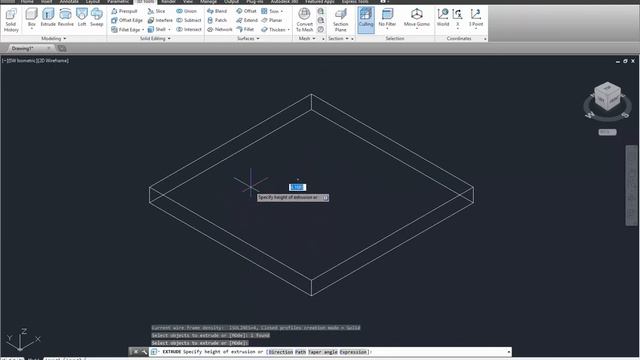Choose the surface Extend tool

click(247, 20)
